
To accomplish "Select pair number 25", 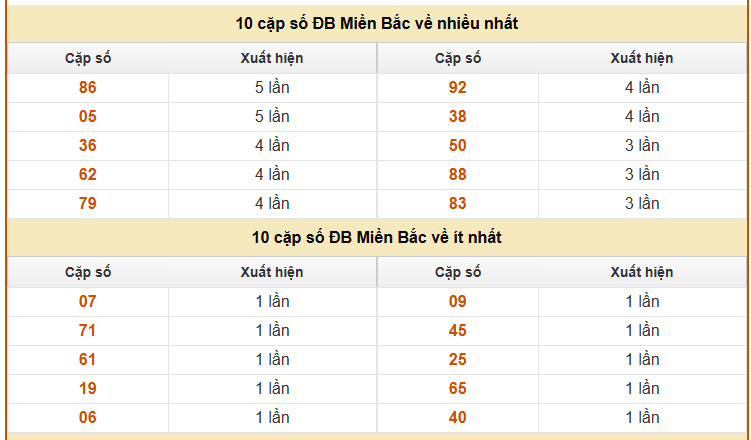I will pyautogui.click(x=458, y=359).
